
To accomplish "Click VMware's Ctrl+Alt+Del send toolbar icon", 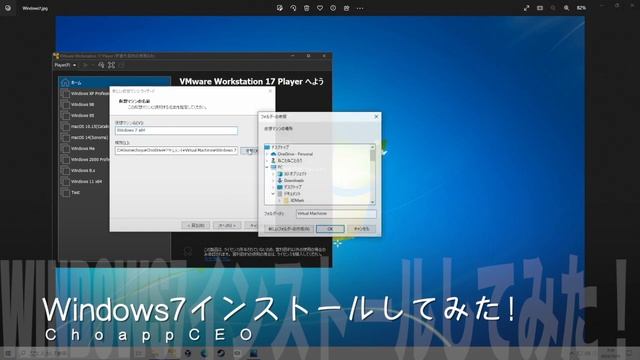I will (101, 65).
